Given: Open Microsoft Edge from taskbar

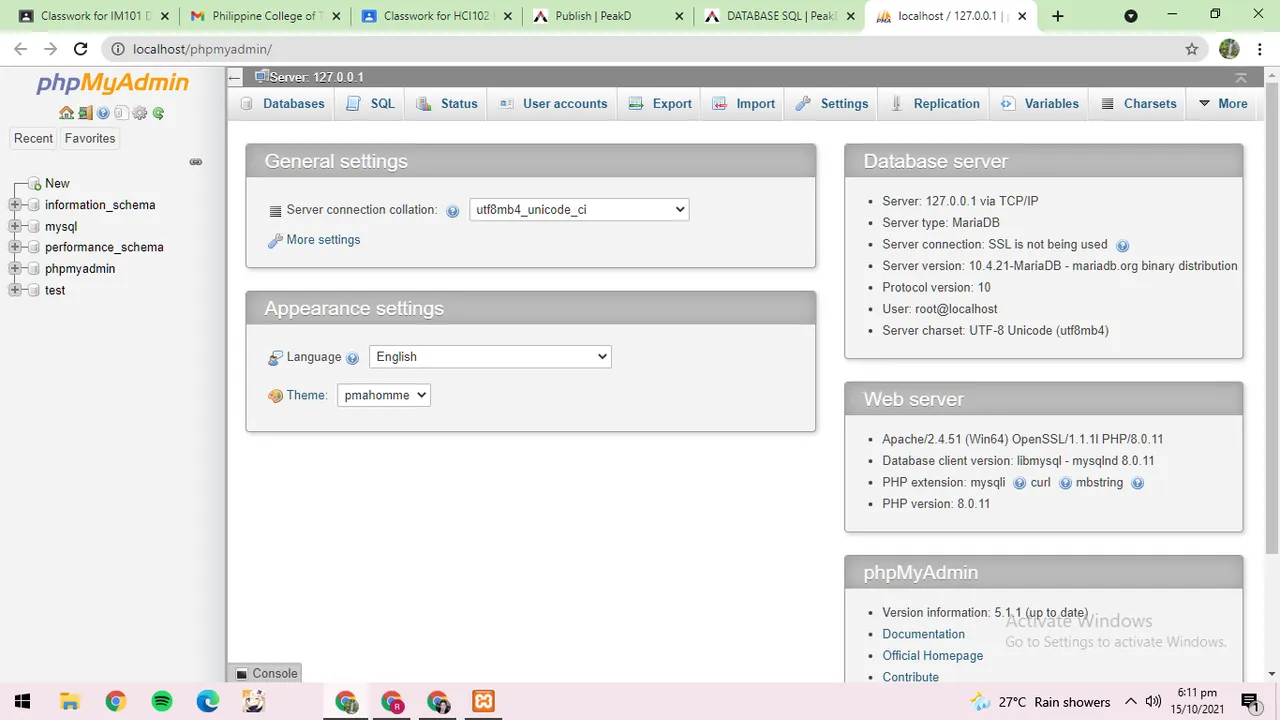Looking at the screenshot, I should [x=208, y=702].
